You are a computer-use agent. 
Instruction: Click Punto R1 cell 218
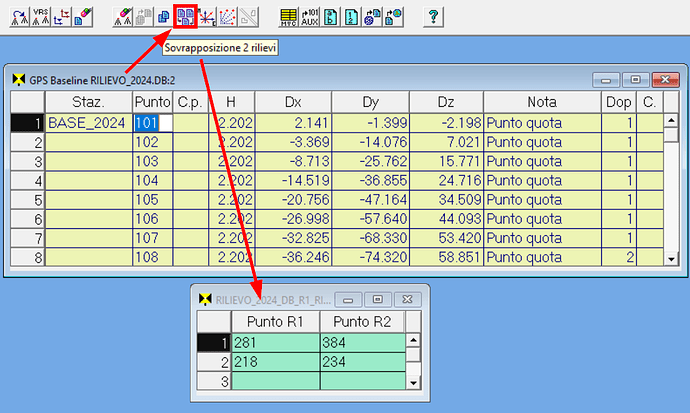[x=275, y=362]
